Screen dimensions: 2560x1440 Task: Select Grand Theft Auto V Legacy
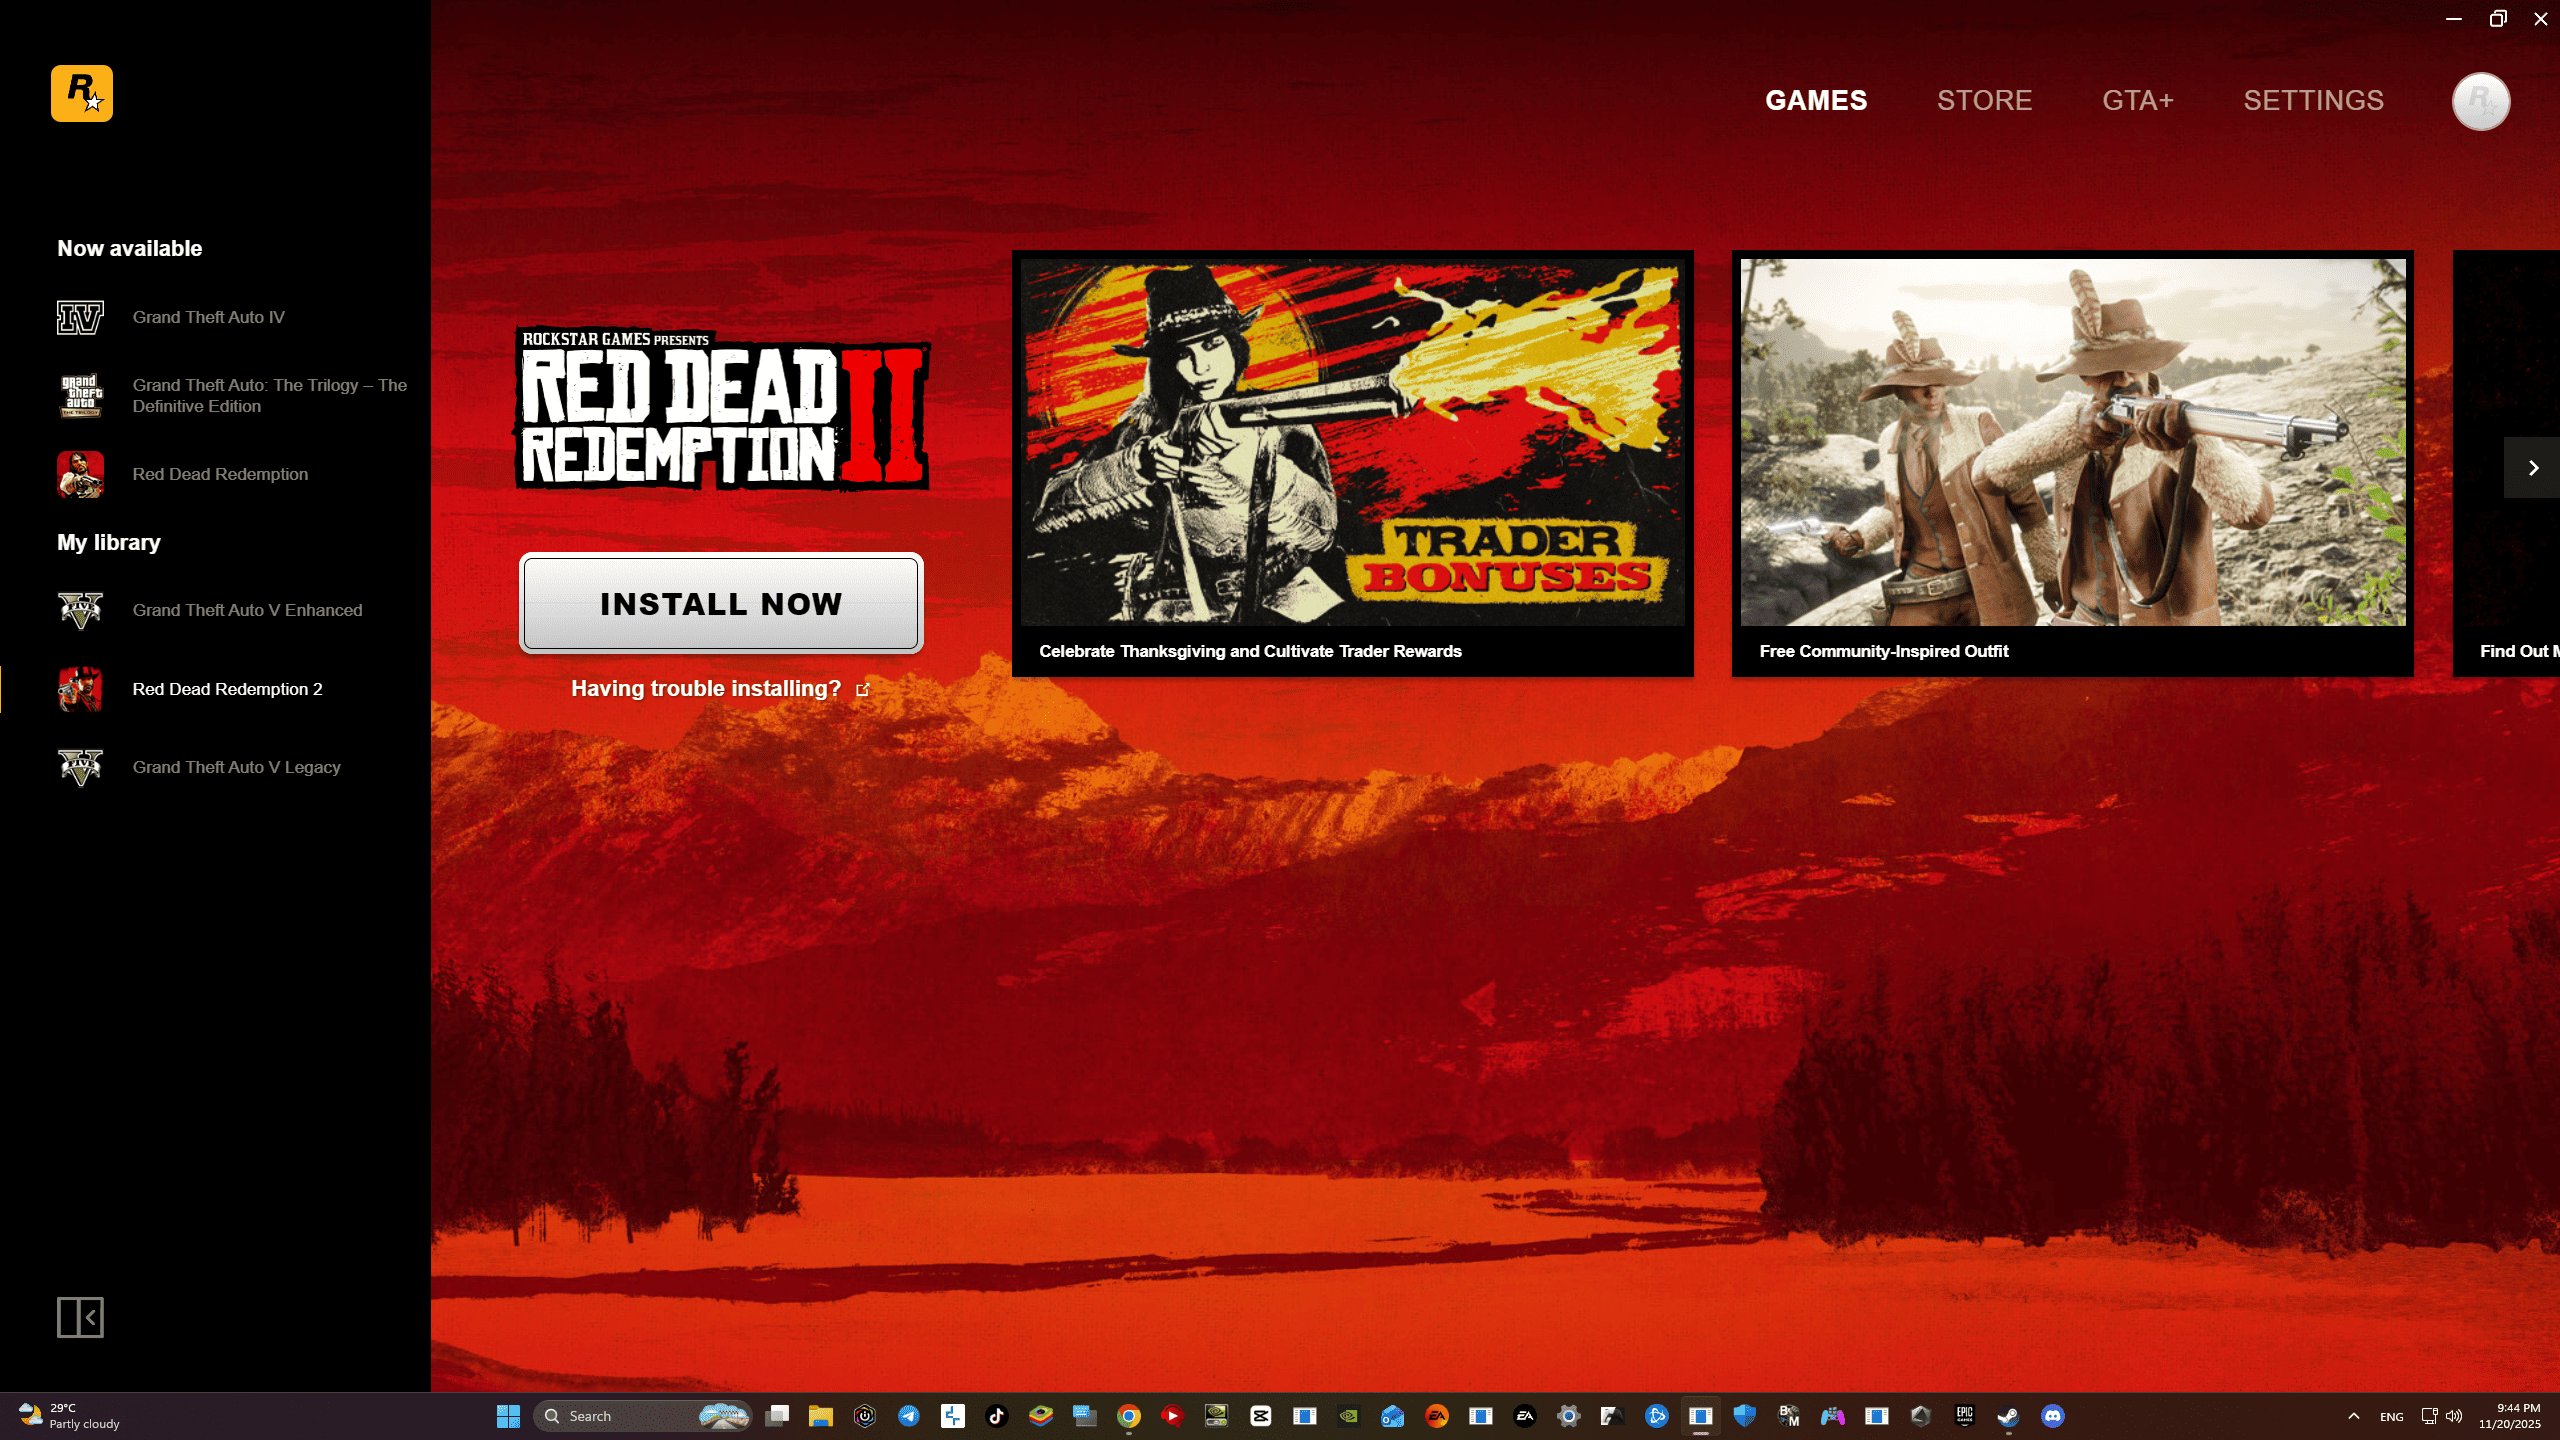click(236, 767)
